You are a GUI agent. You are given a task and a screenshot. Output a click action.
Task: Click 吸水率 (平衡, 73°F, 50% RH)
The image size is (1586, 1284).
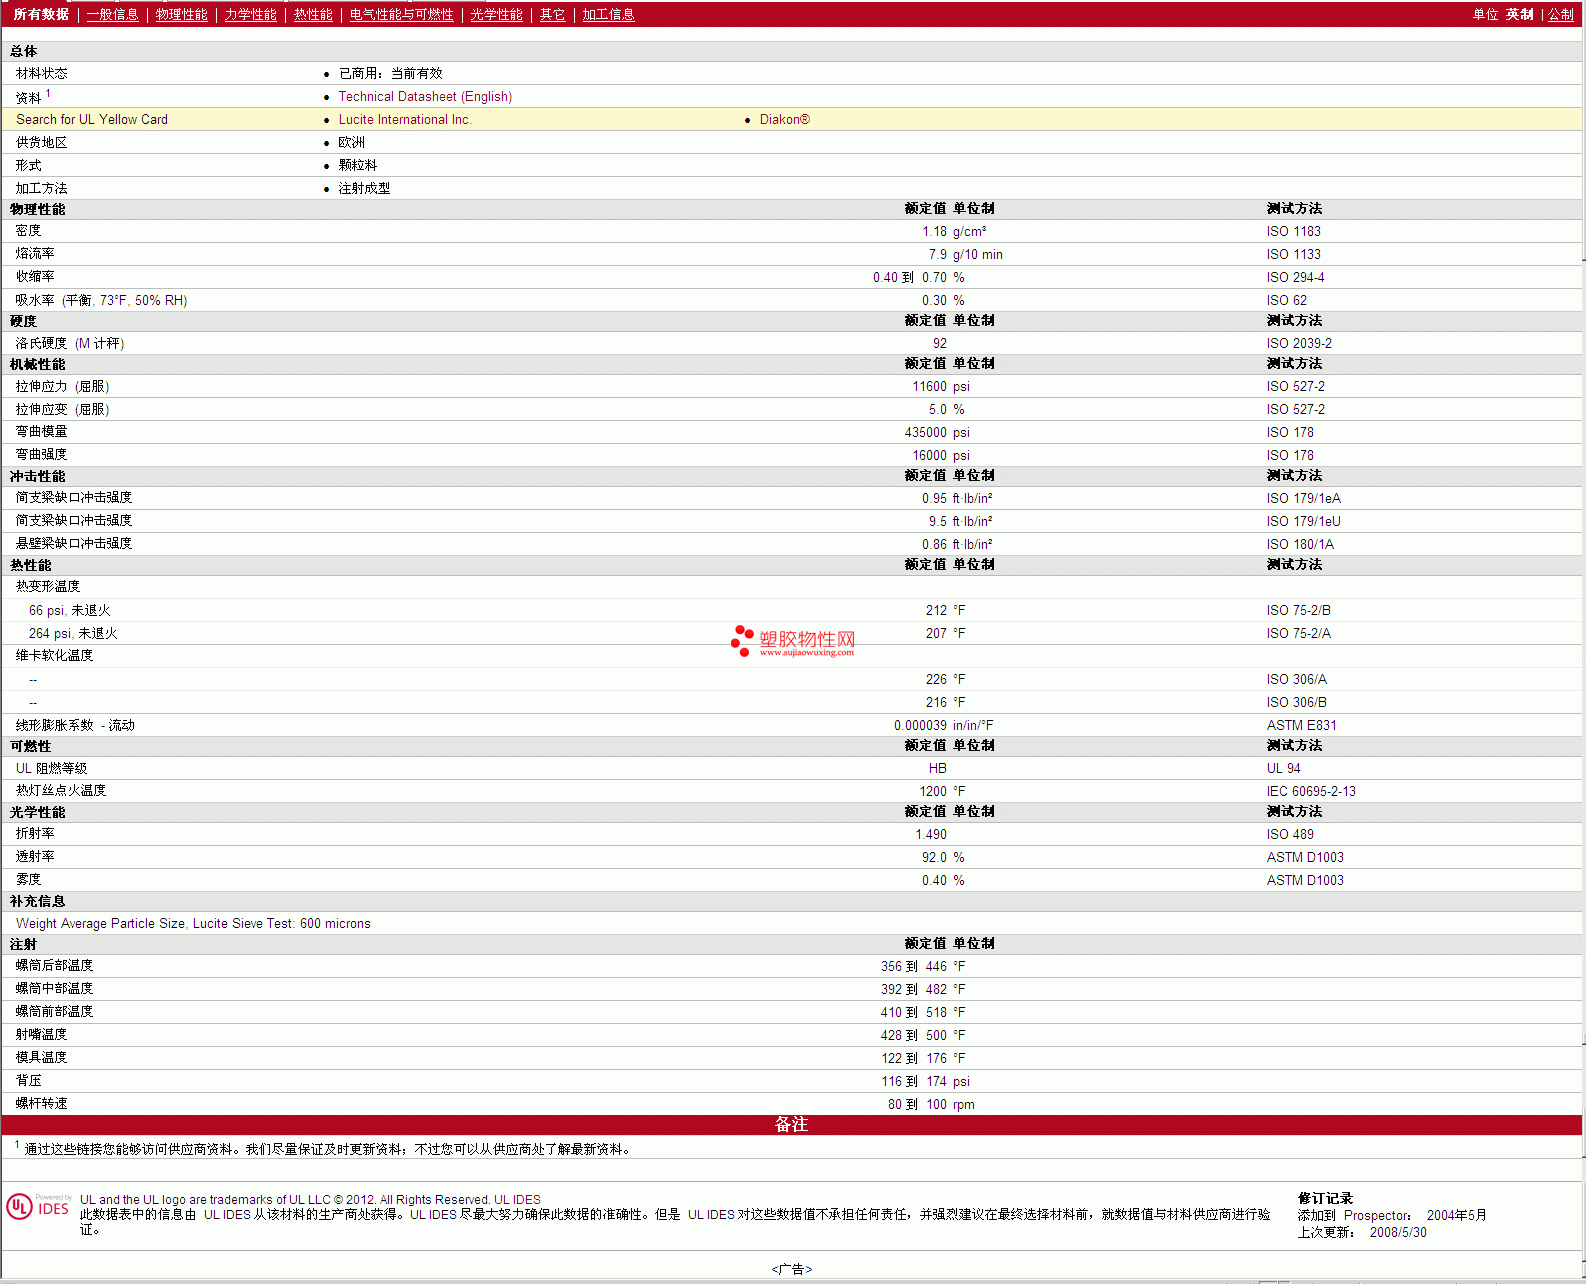101,300
